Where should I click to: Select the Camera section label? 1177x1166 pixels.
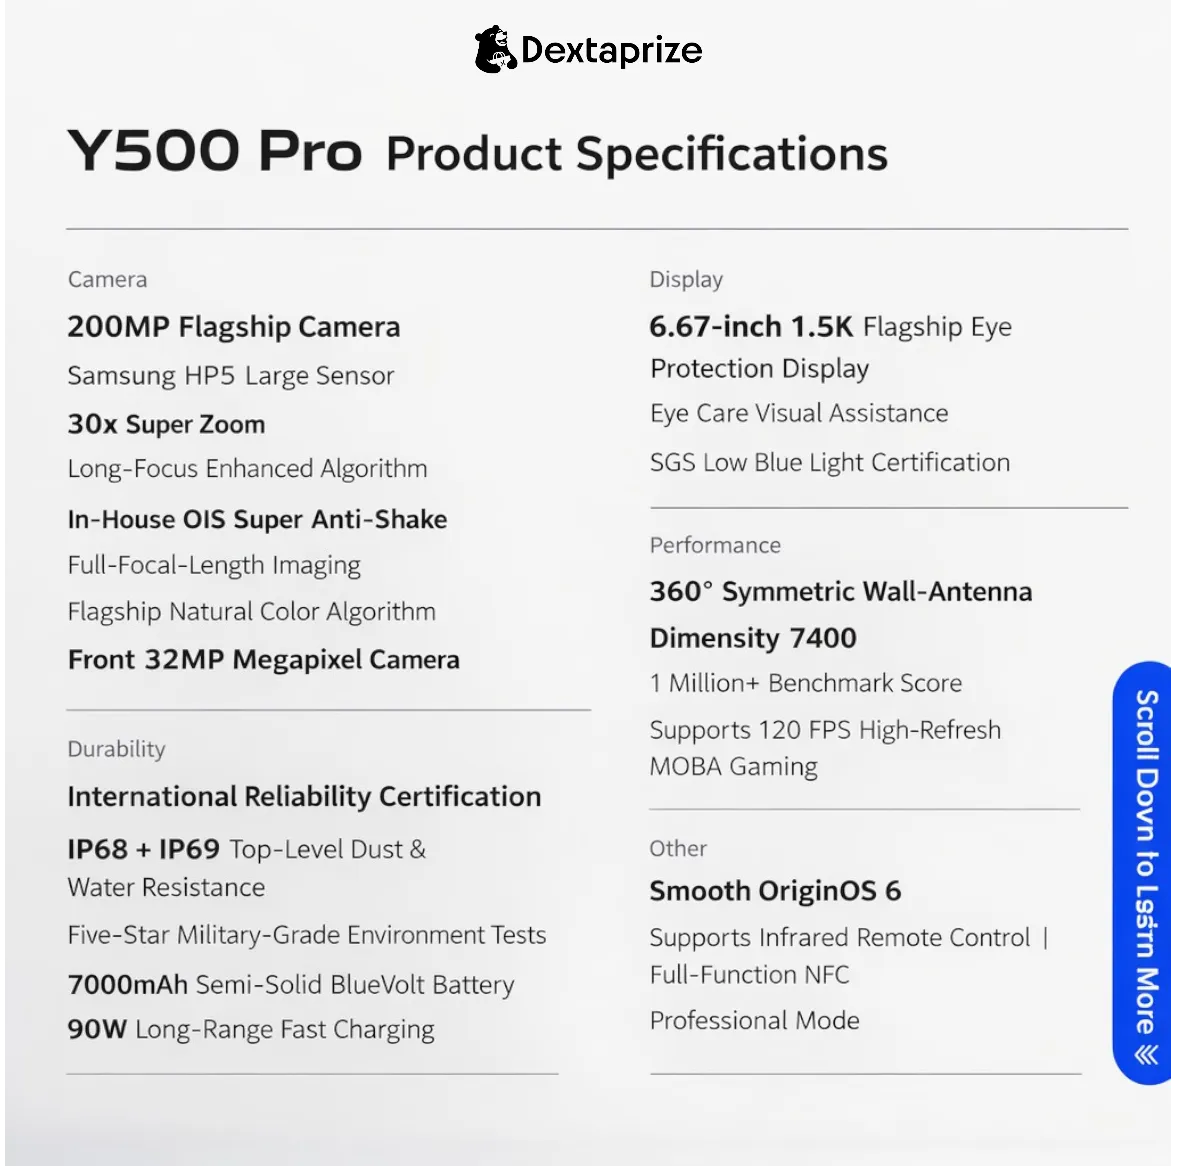pyautogui.click(x=107, y=280)
